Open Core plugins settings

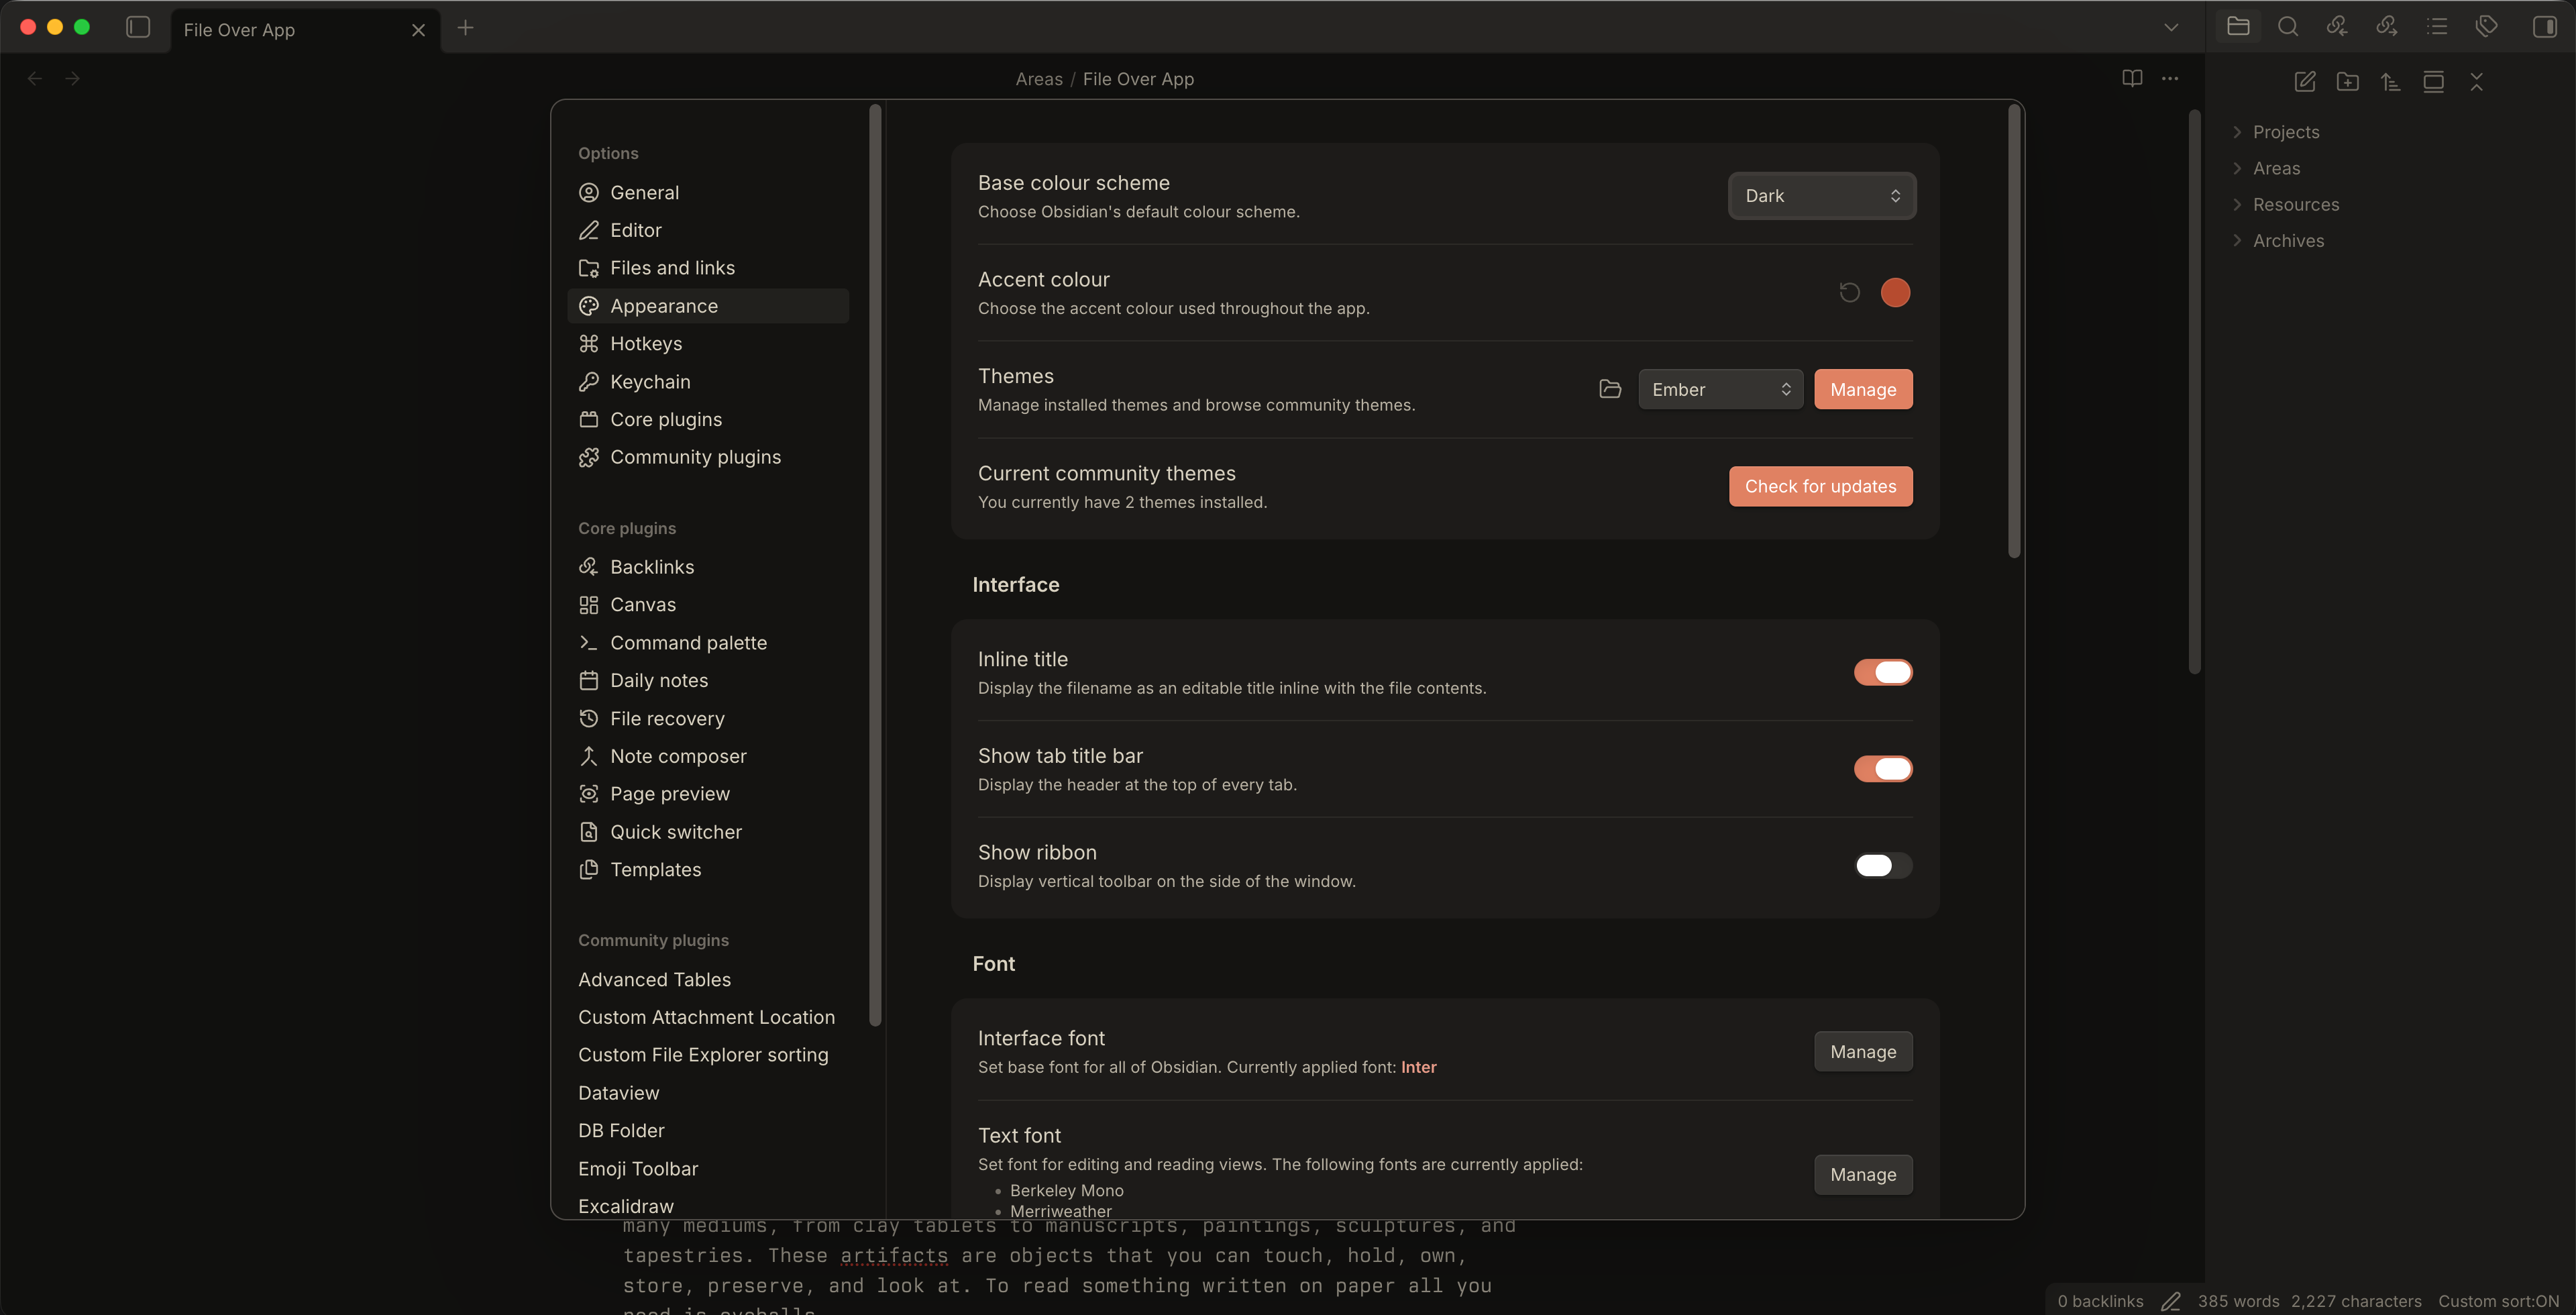pos(708,419)
